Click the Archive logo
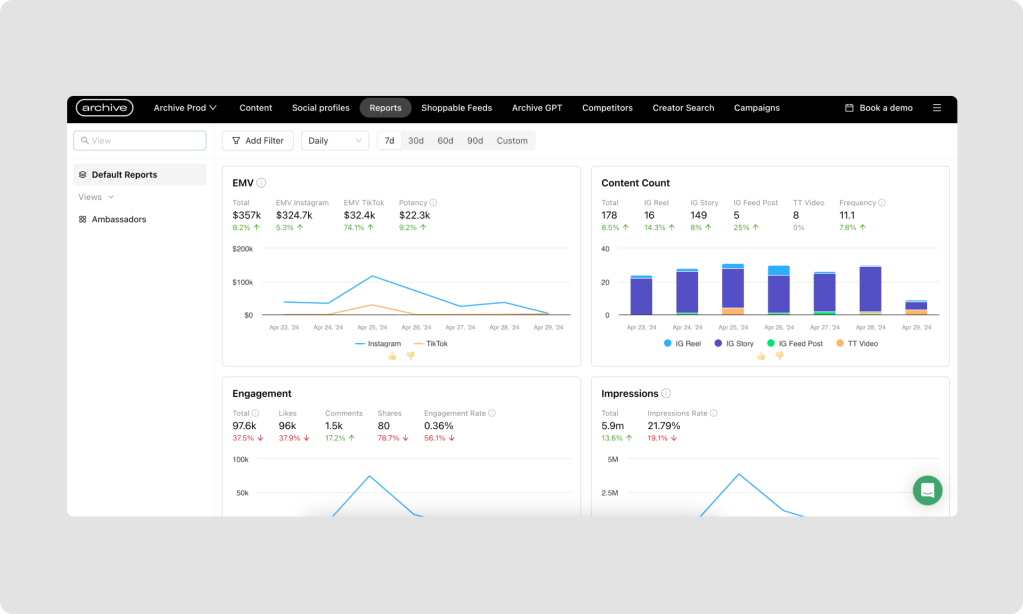The image size is (1023, 614). tap(104, 108)
